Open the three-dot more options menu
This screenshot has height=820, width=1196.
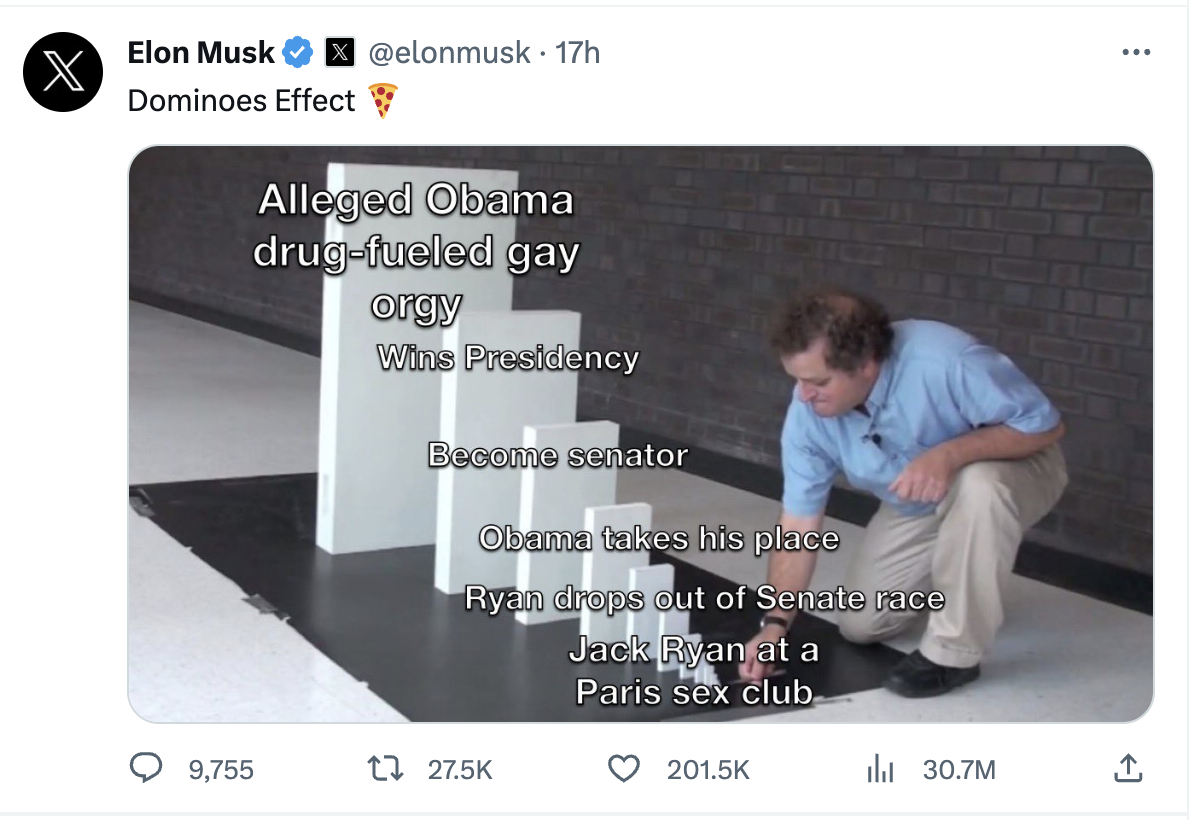point(1136,53)
